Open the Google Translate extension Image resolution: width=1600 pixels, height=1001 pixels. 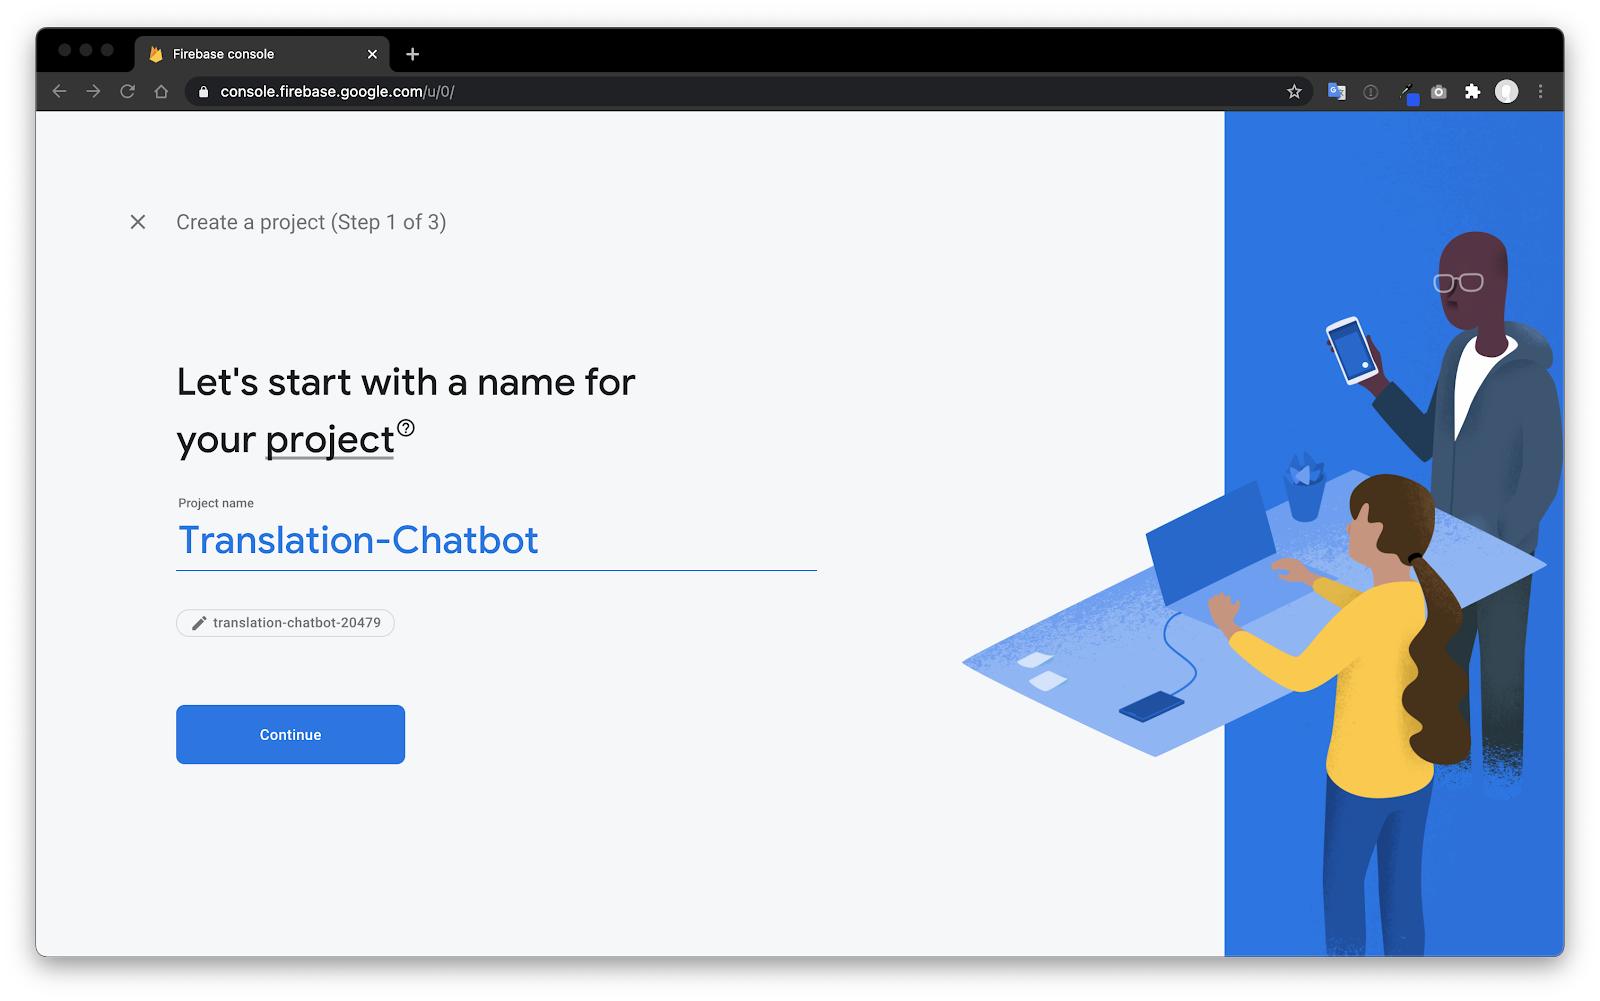tap(1337, 91)
